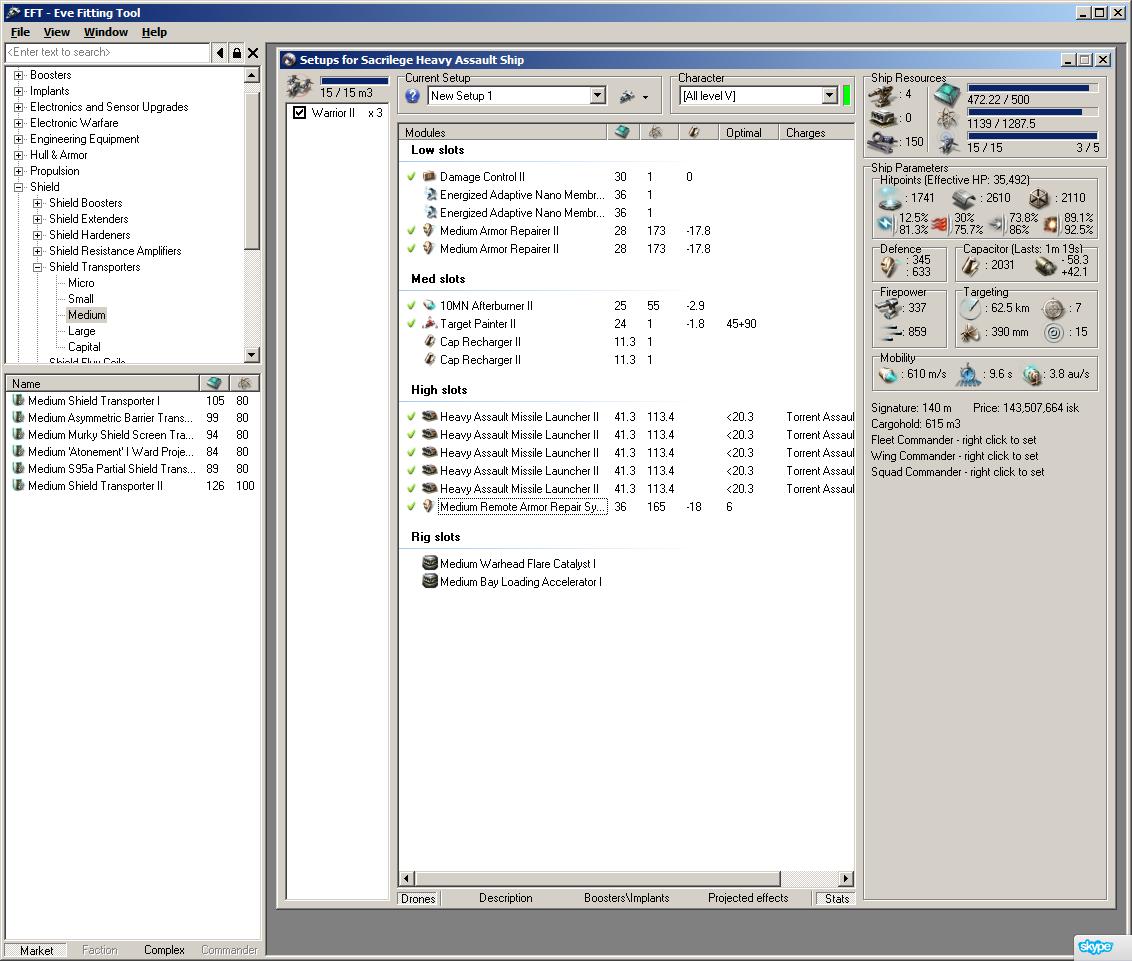The width and height of the screenshot is (1132, 961).
Task: Switch to the Complex tab
Action: (x=164, y=950)
